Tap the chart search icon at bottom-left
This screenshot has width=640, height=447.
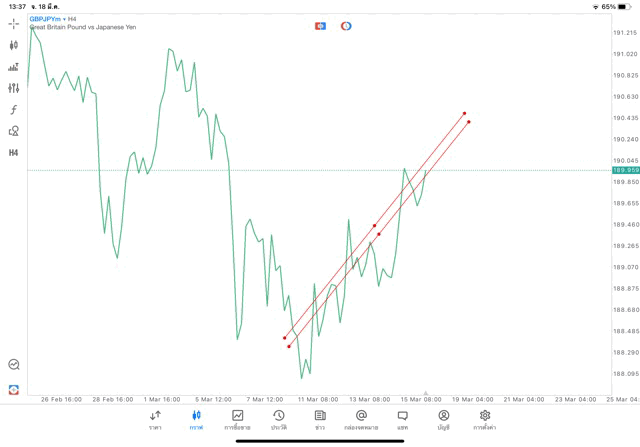(14, 365)
